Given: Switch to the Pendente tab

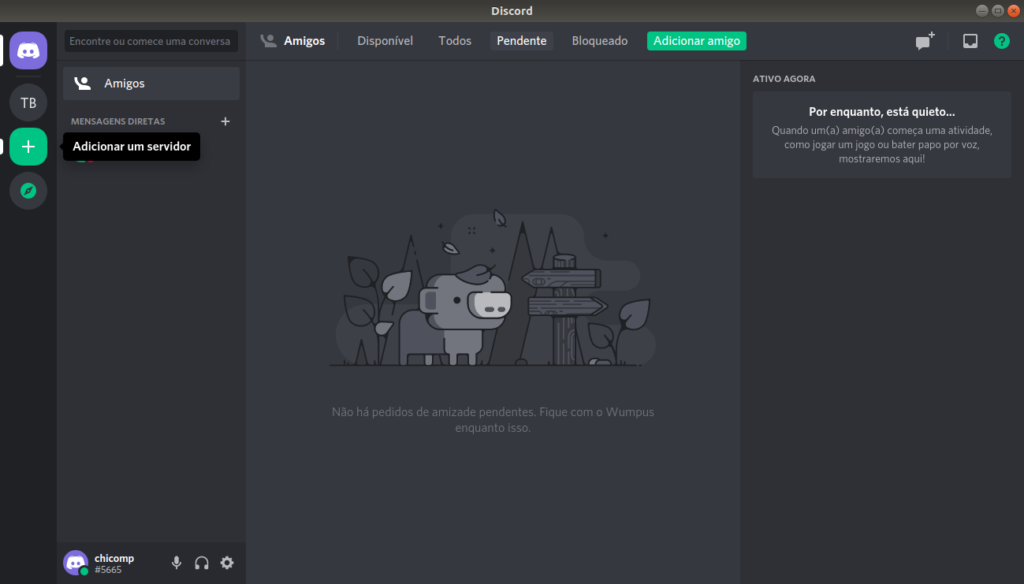Looking at the screenshot, I should click(x=521, y=40).
